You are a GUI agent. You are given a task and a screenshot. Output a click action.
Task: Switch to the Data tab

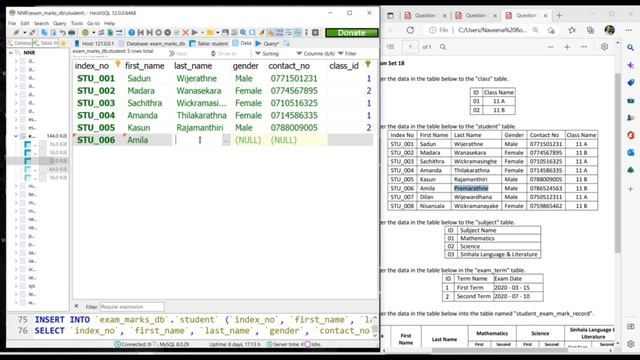[242, 43]
